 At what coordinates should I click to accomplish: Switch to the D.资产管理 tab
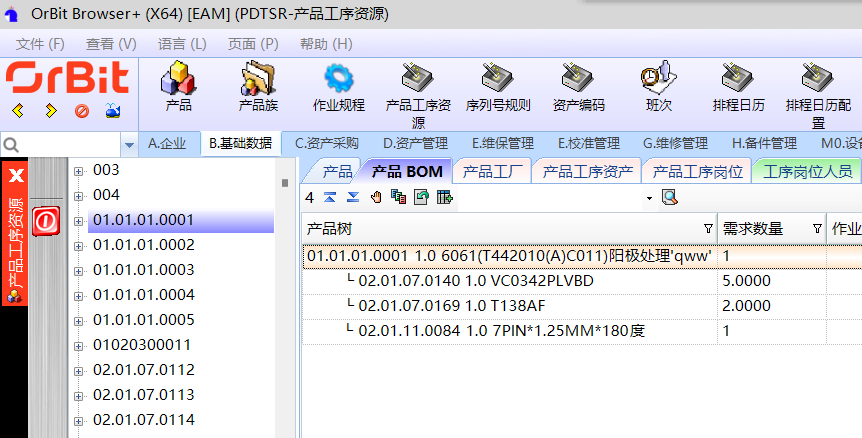[415, 144]
